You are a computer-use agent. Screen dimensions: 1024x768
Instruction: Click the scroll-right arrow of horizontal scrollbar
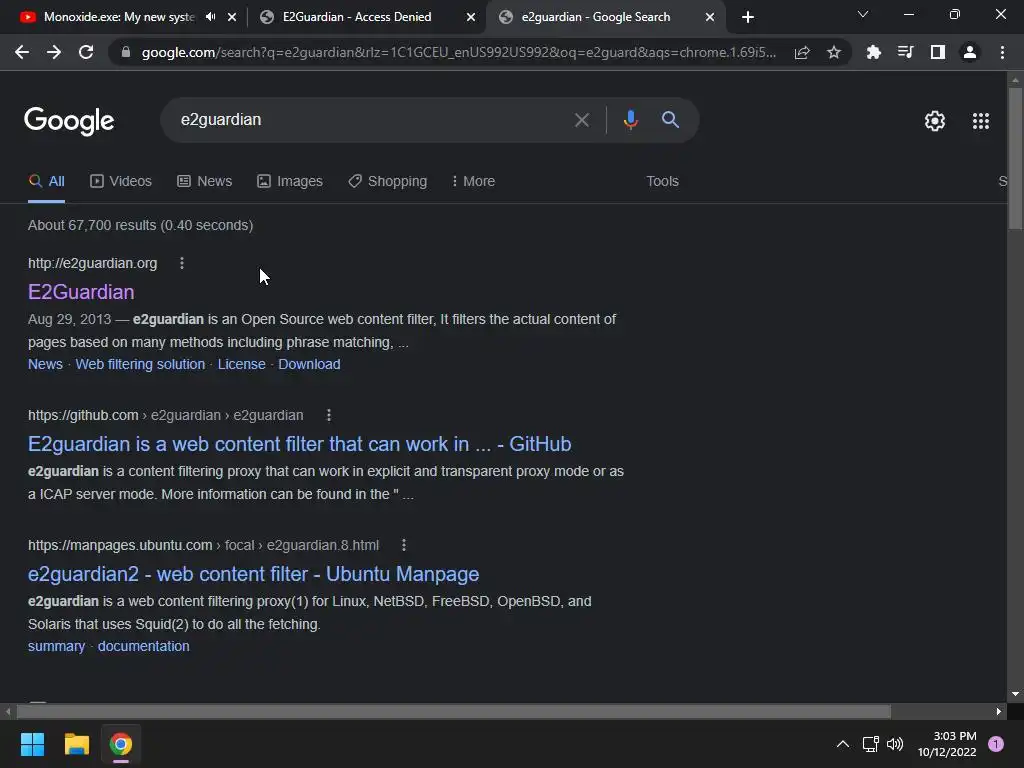[998, 711]
